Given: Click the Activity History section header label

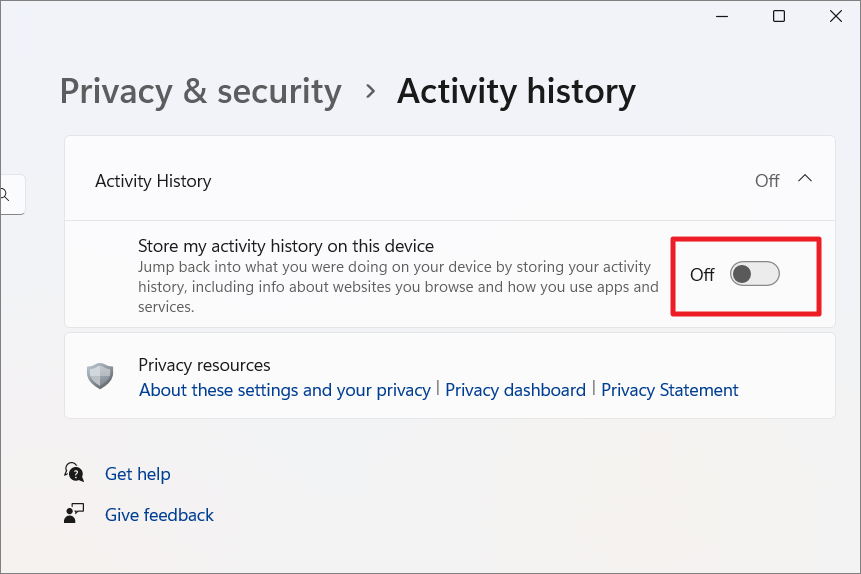Looking at the screenshot, I should point(153,181).
